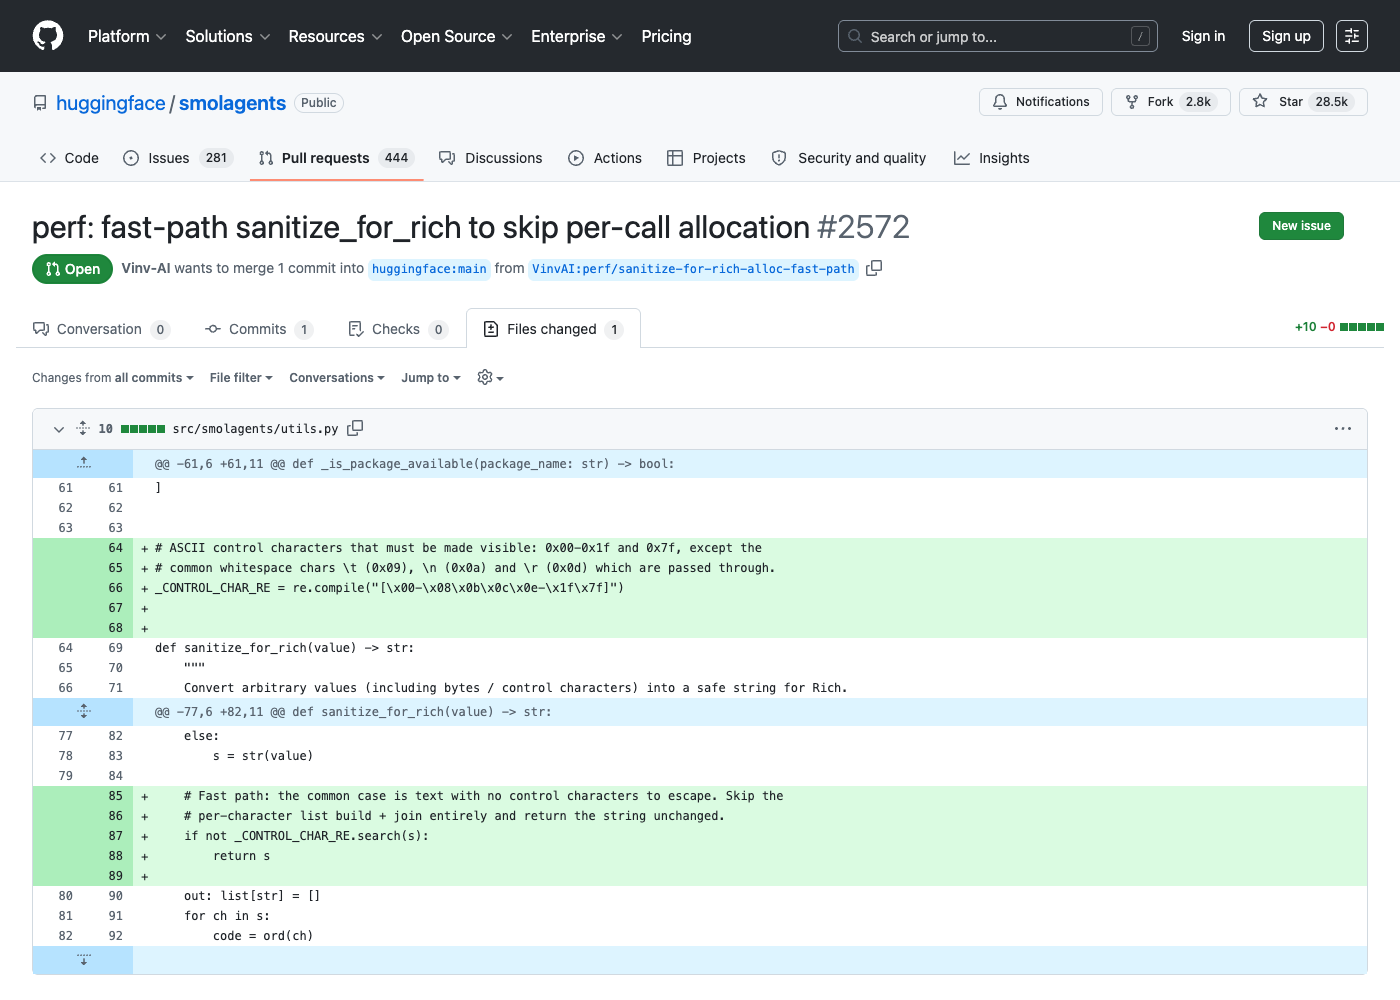Click the src/smolagents/utils.py file name
This screenshot has width=1400, height=1000.
point(255,429)
